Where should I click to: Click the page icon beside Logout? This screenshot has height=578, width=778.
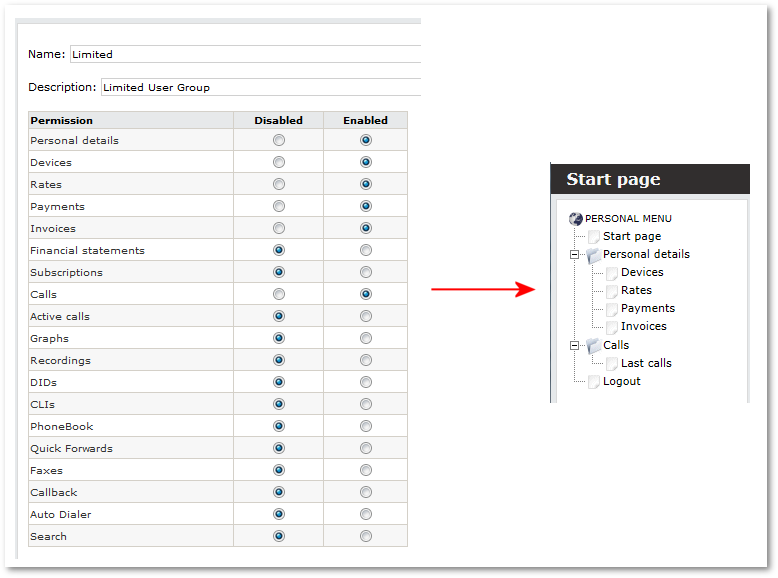pos(594,382)
